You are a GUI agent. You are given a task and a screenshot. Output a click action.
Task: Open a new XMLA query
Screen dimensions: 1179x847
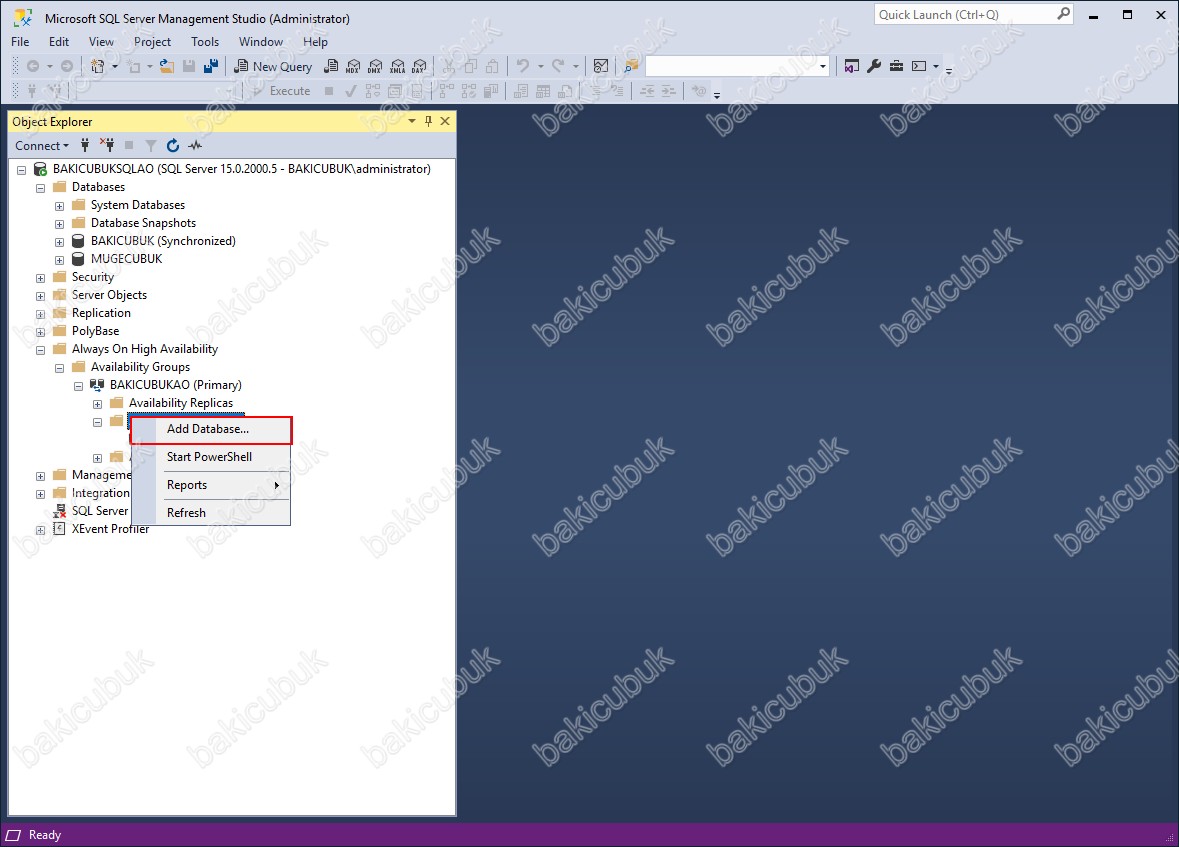pos(397,66)
